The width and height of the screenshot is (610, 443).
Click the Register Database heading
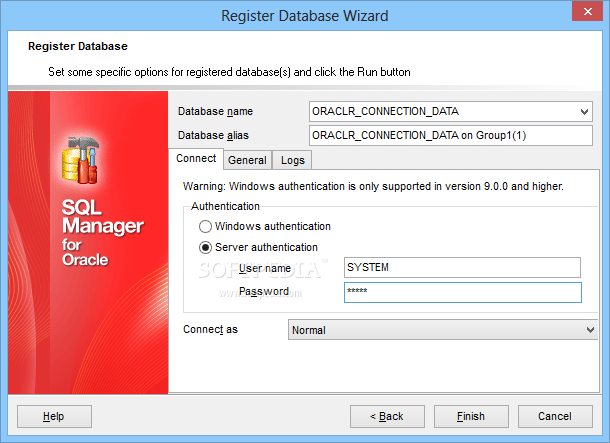78,46
